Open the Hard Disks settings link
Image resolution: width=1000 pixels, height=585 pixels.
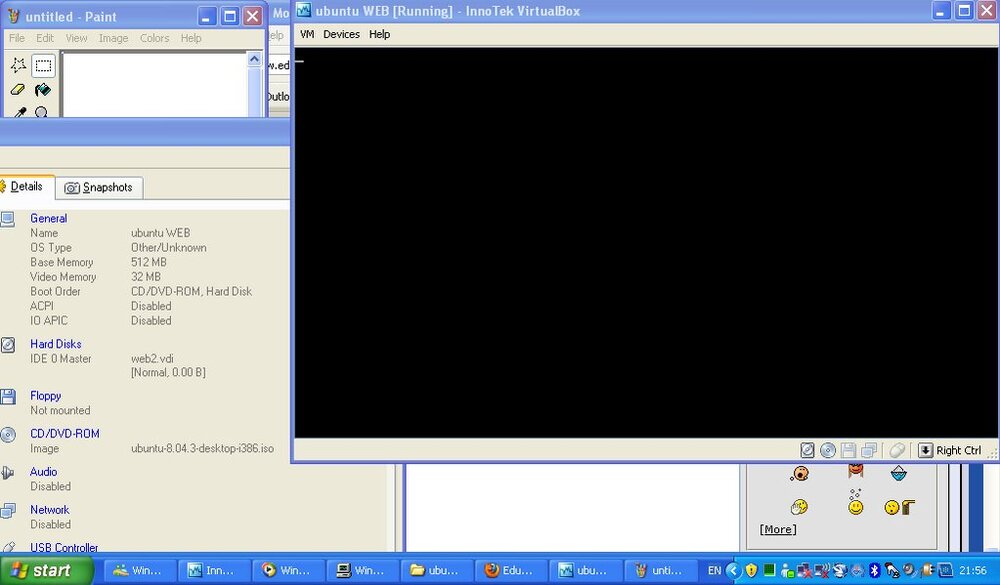55,344
